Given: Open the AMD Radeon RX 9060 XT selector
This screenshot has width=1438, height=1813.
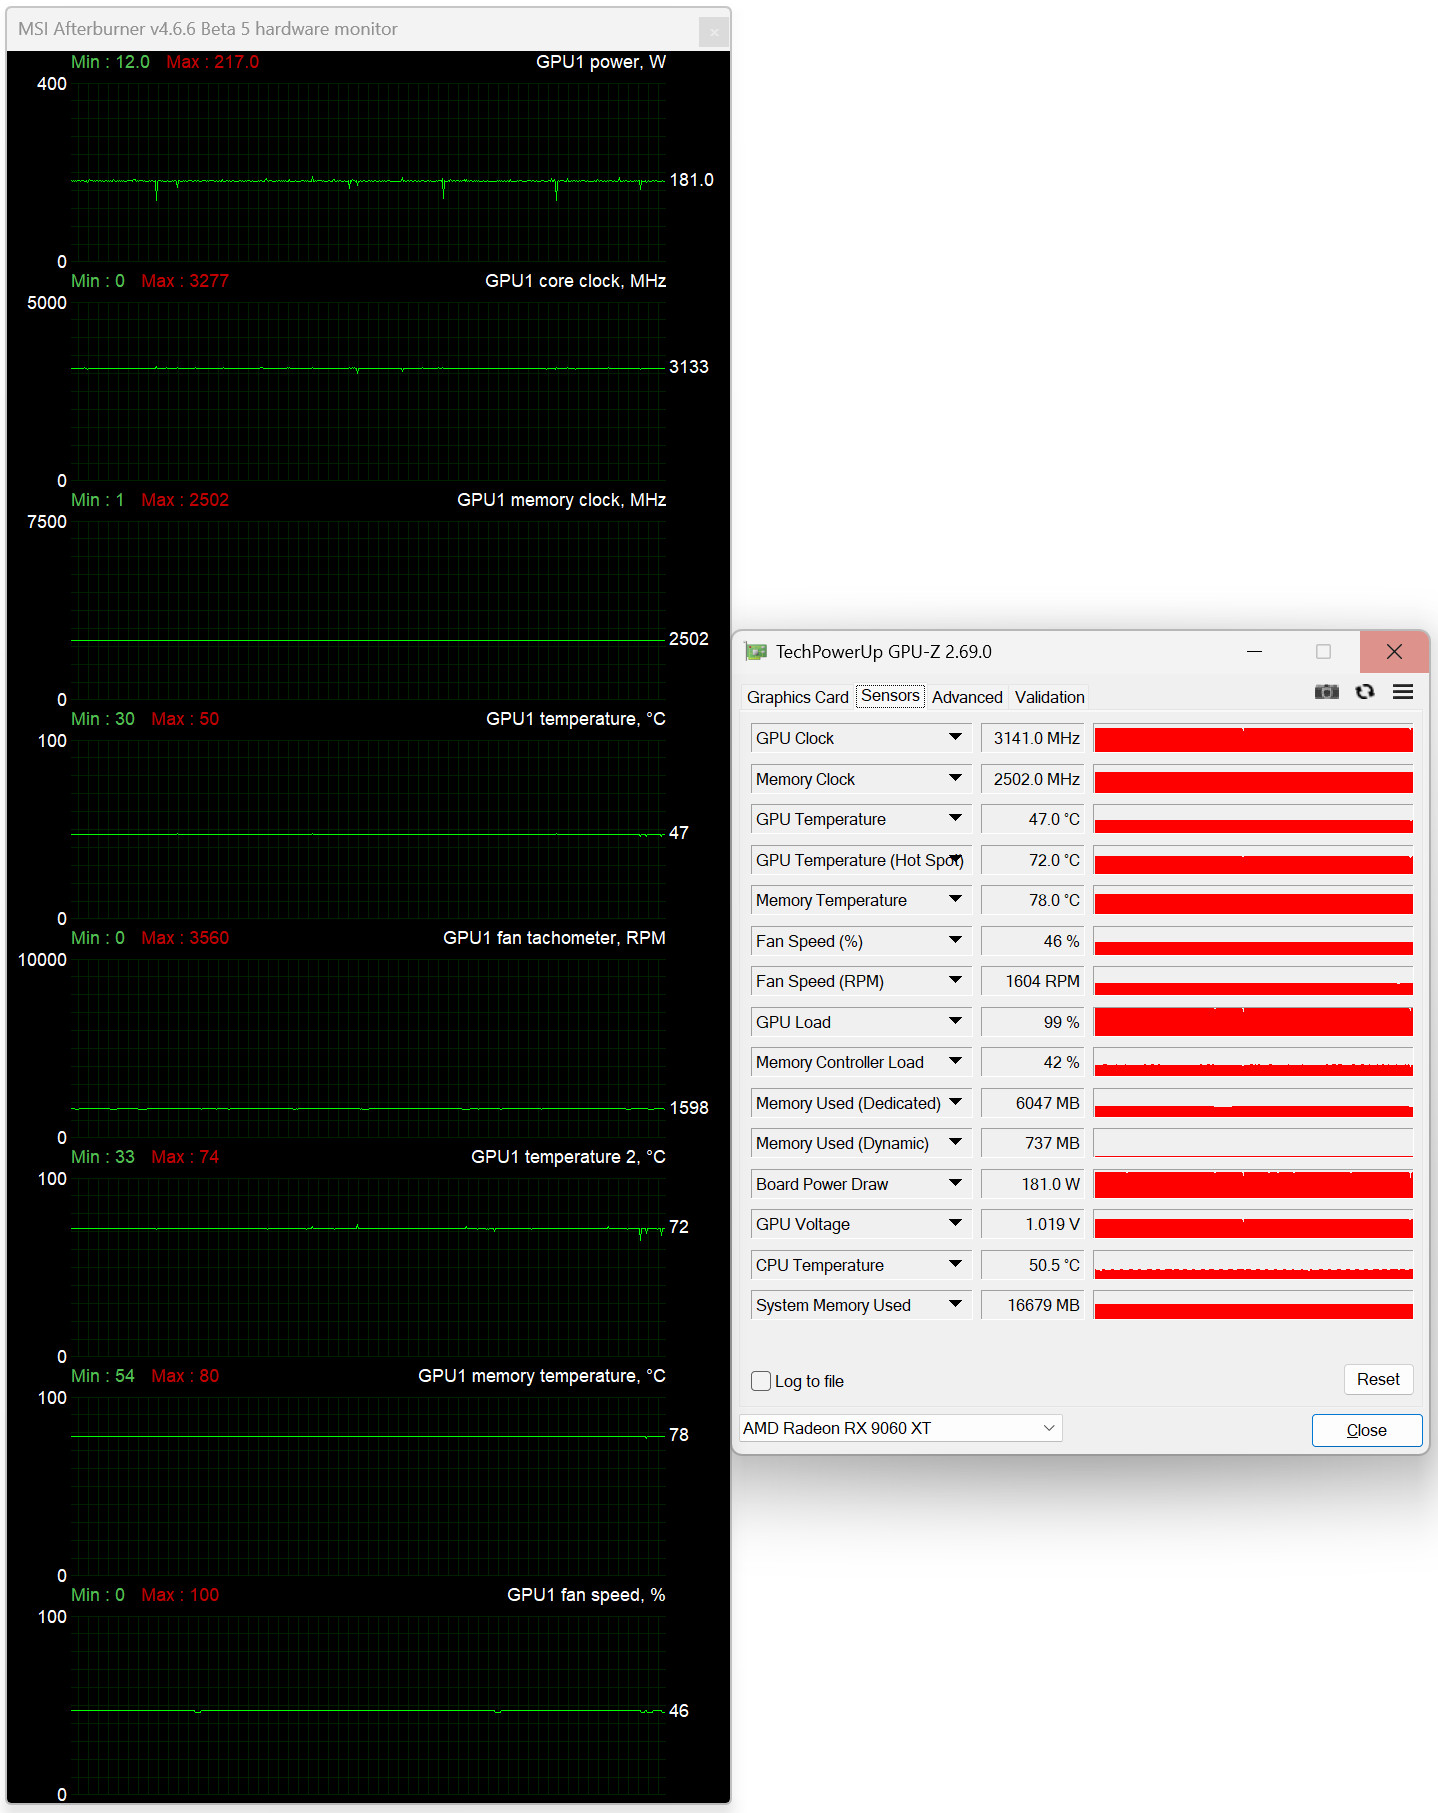Looking at the screenshot, I should (x=900, y=1428).
